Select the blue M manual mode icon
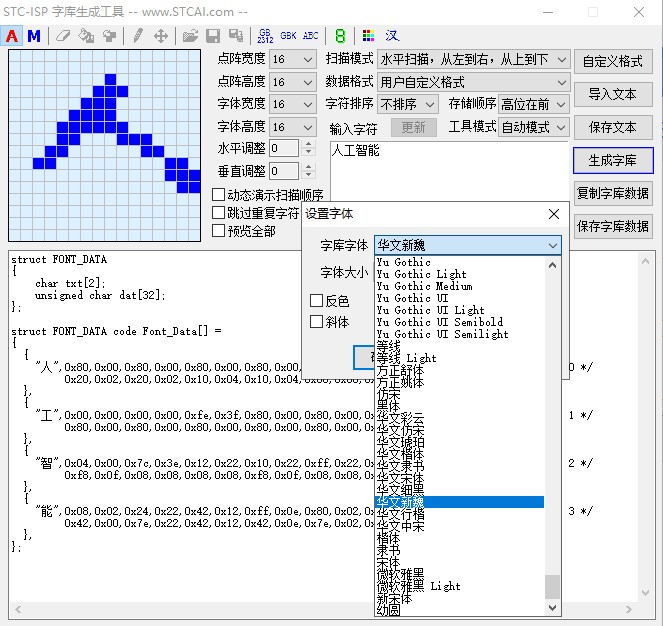 (33, 36)
